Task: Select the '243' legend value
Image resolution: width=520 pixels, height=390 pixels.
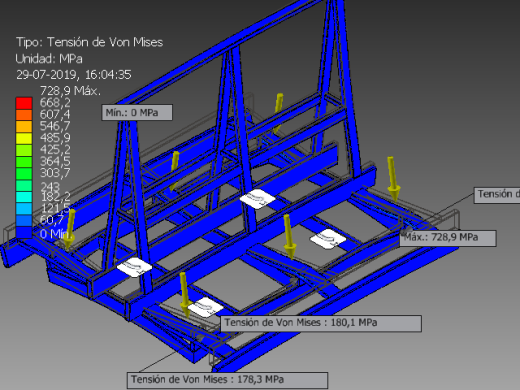Action: [x=50, y=187]
